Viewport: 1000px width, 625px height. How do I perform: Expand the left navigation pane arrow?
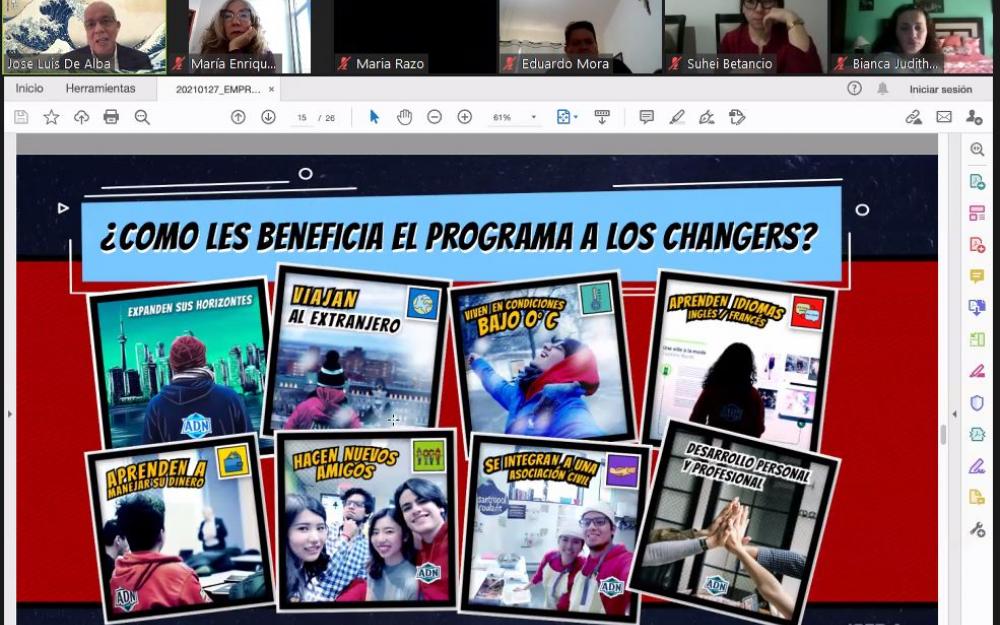click(9, 411)
